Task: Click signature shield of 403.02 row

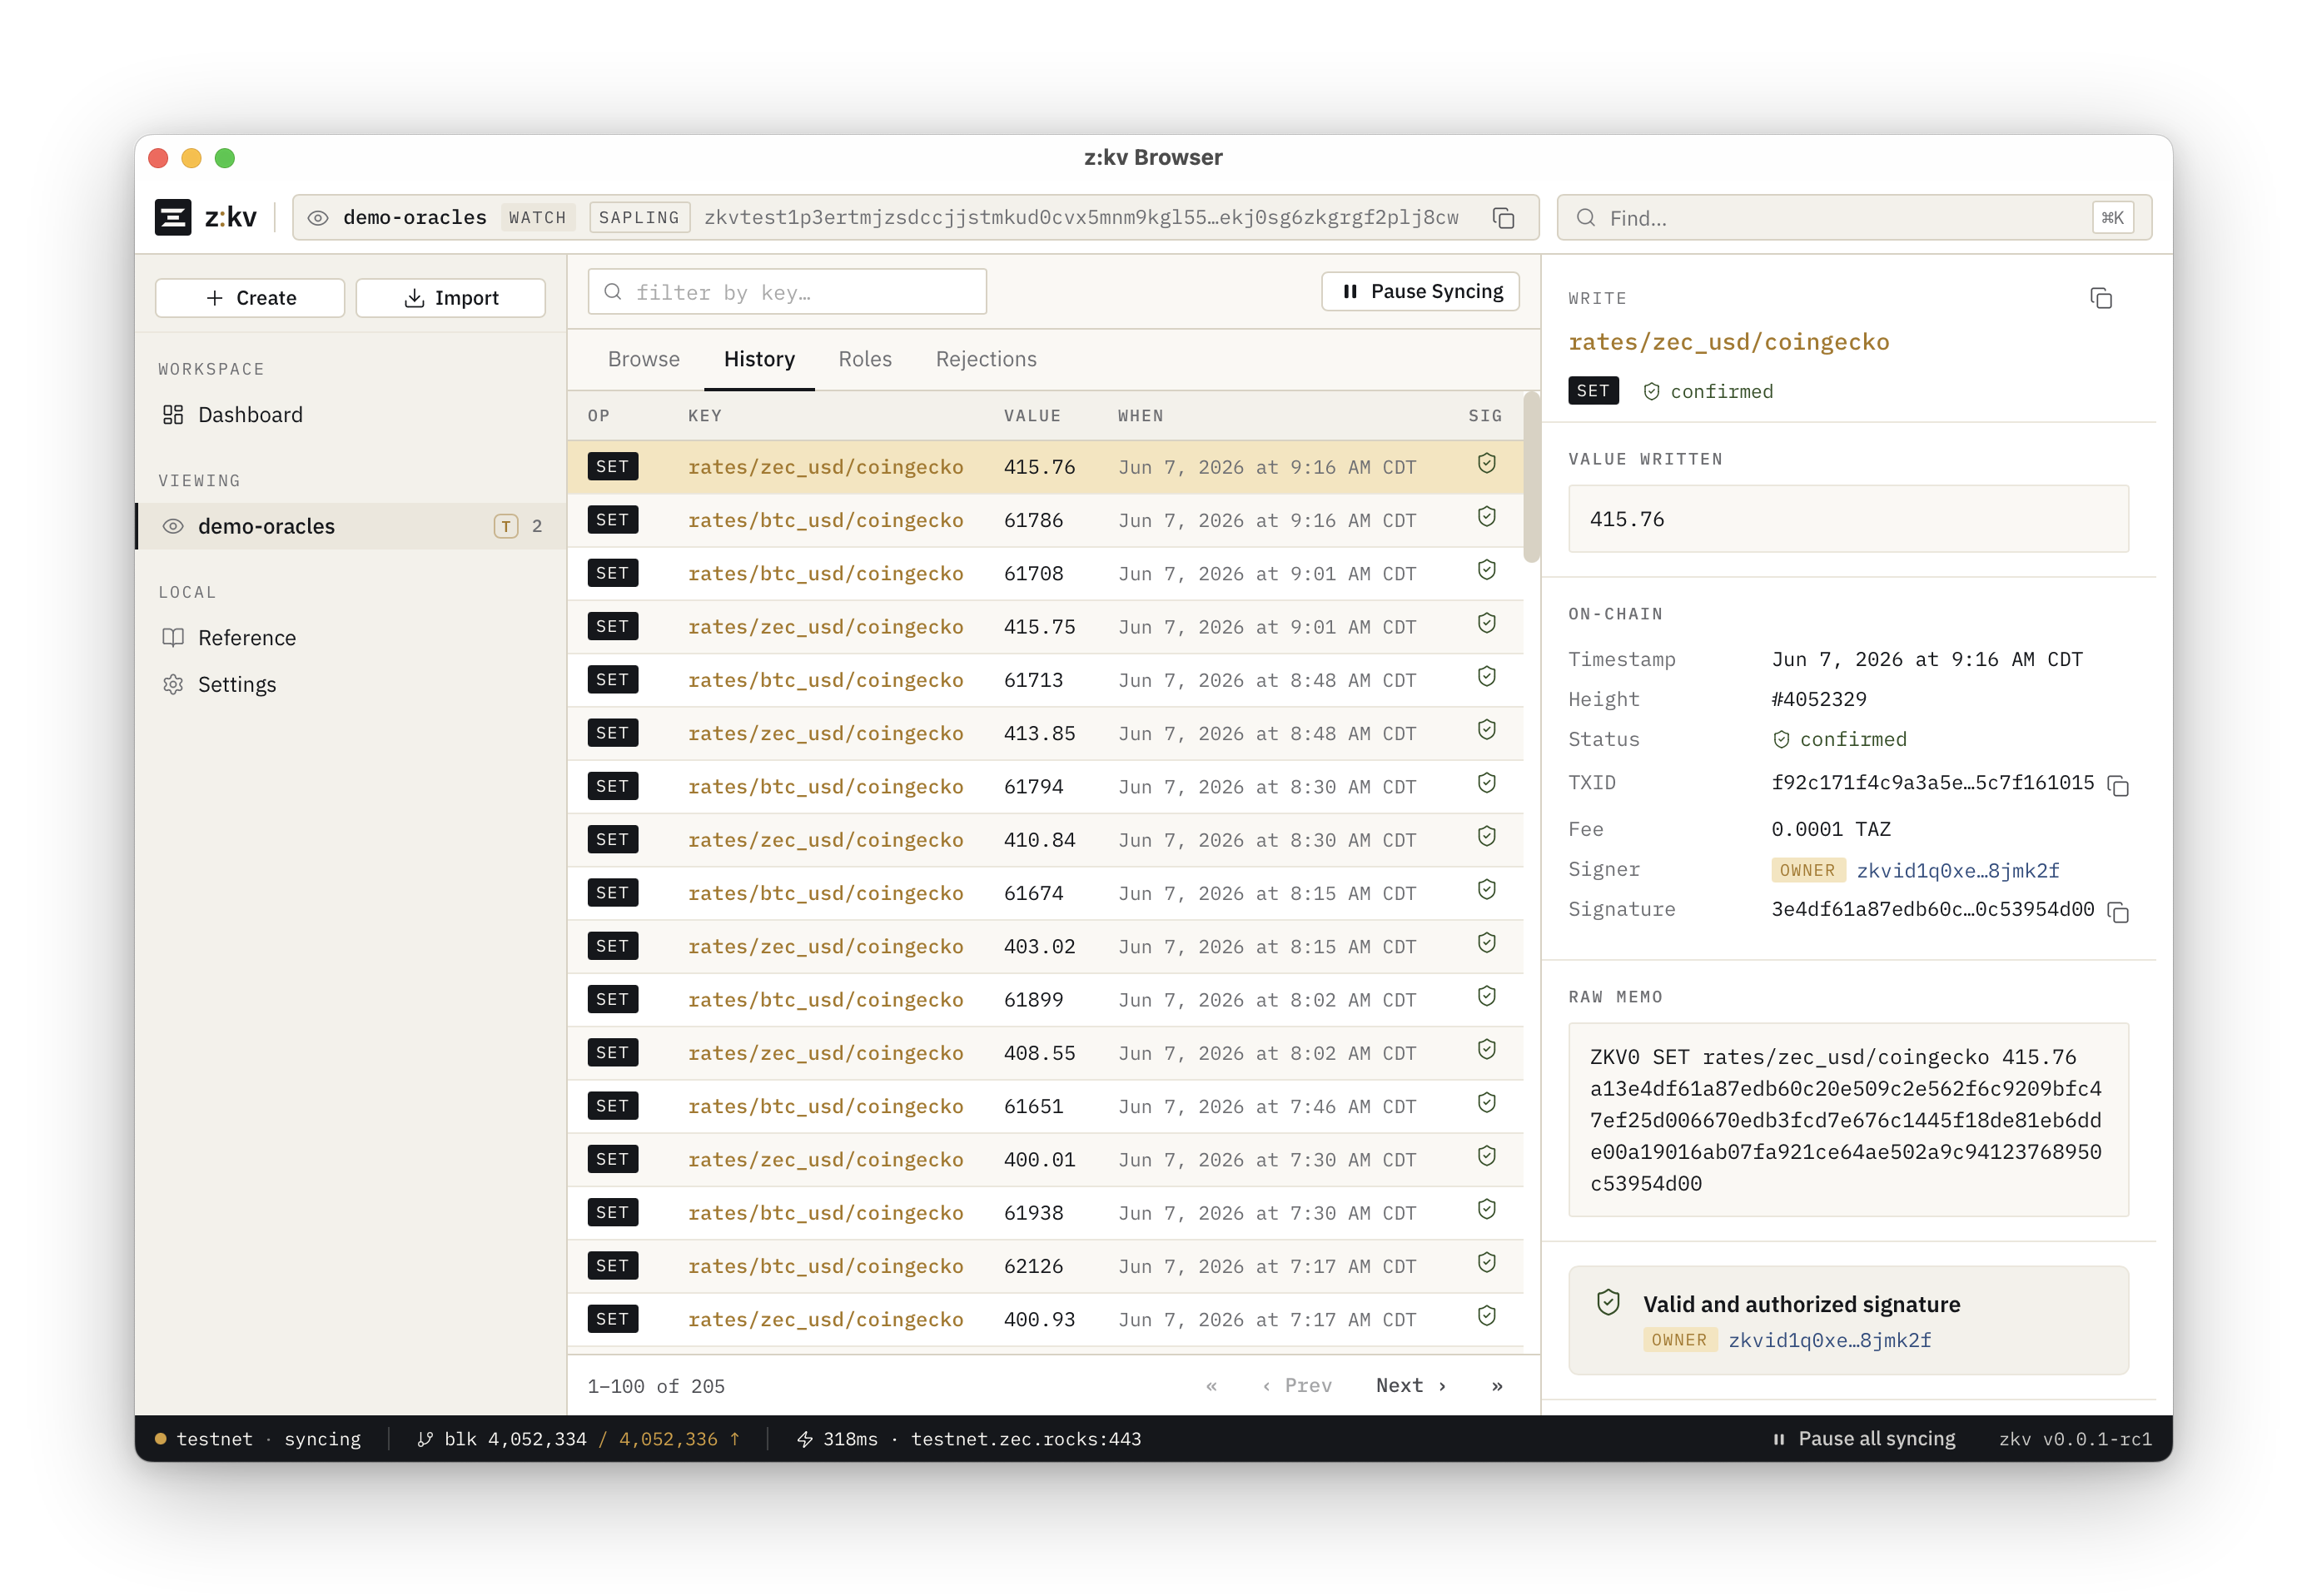Action: [1487, 942]
